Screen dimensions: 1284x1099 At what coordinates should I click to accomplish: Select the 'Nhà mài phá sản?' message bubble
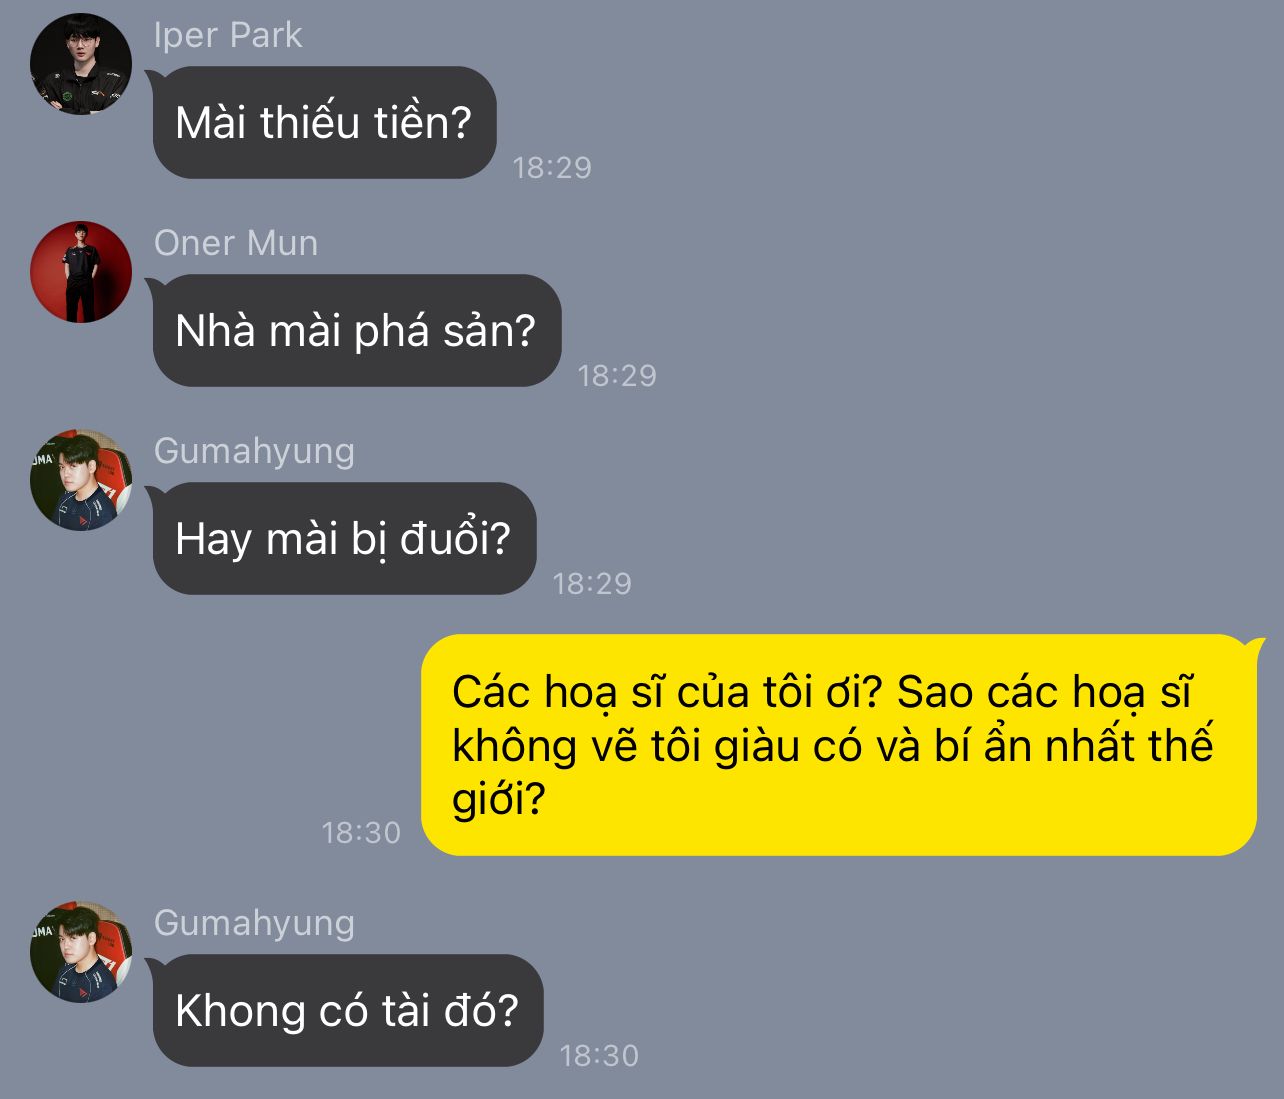point(357,331)
